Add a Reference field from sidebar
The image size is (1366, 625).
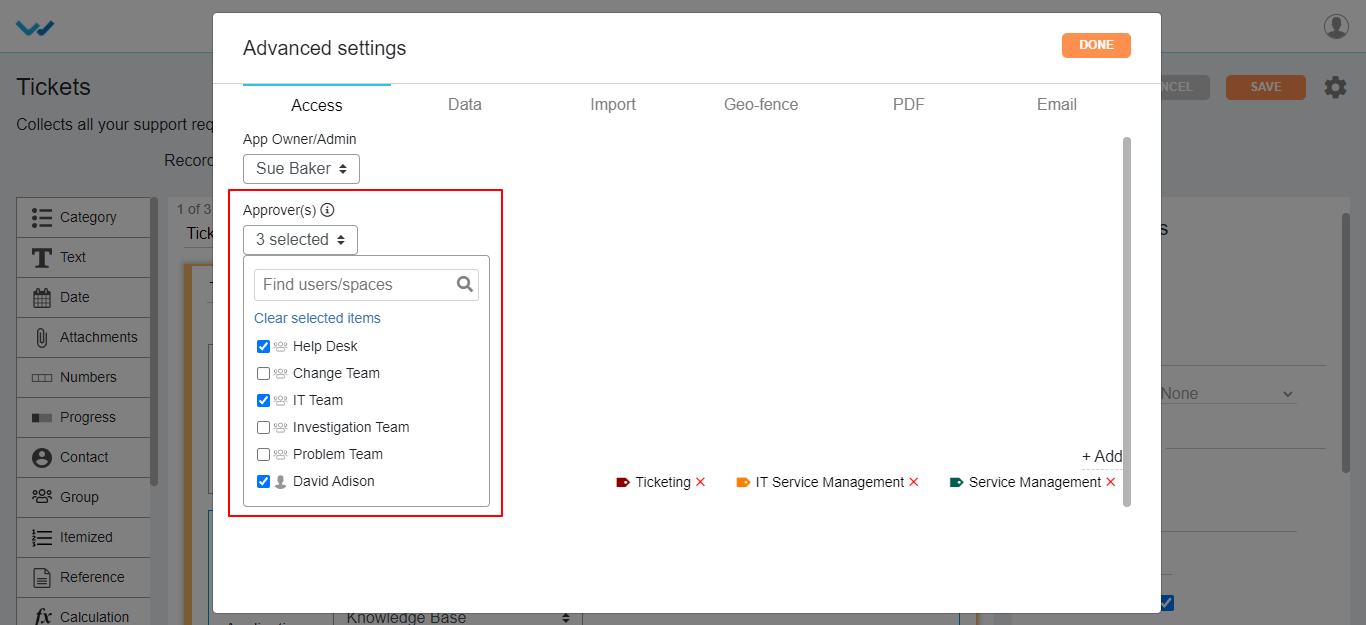click(83, 577)
